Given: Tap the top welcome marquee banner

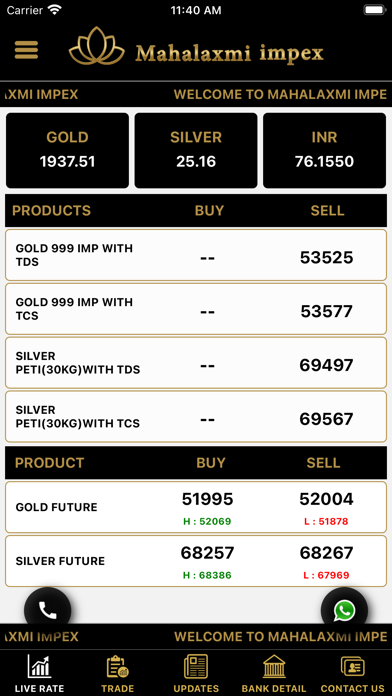Looking at the screenshot, I should (196, 94).
